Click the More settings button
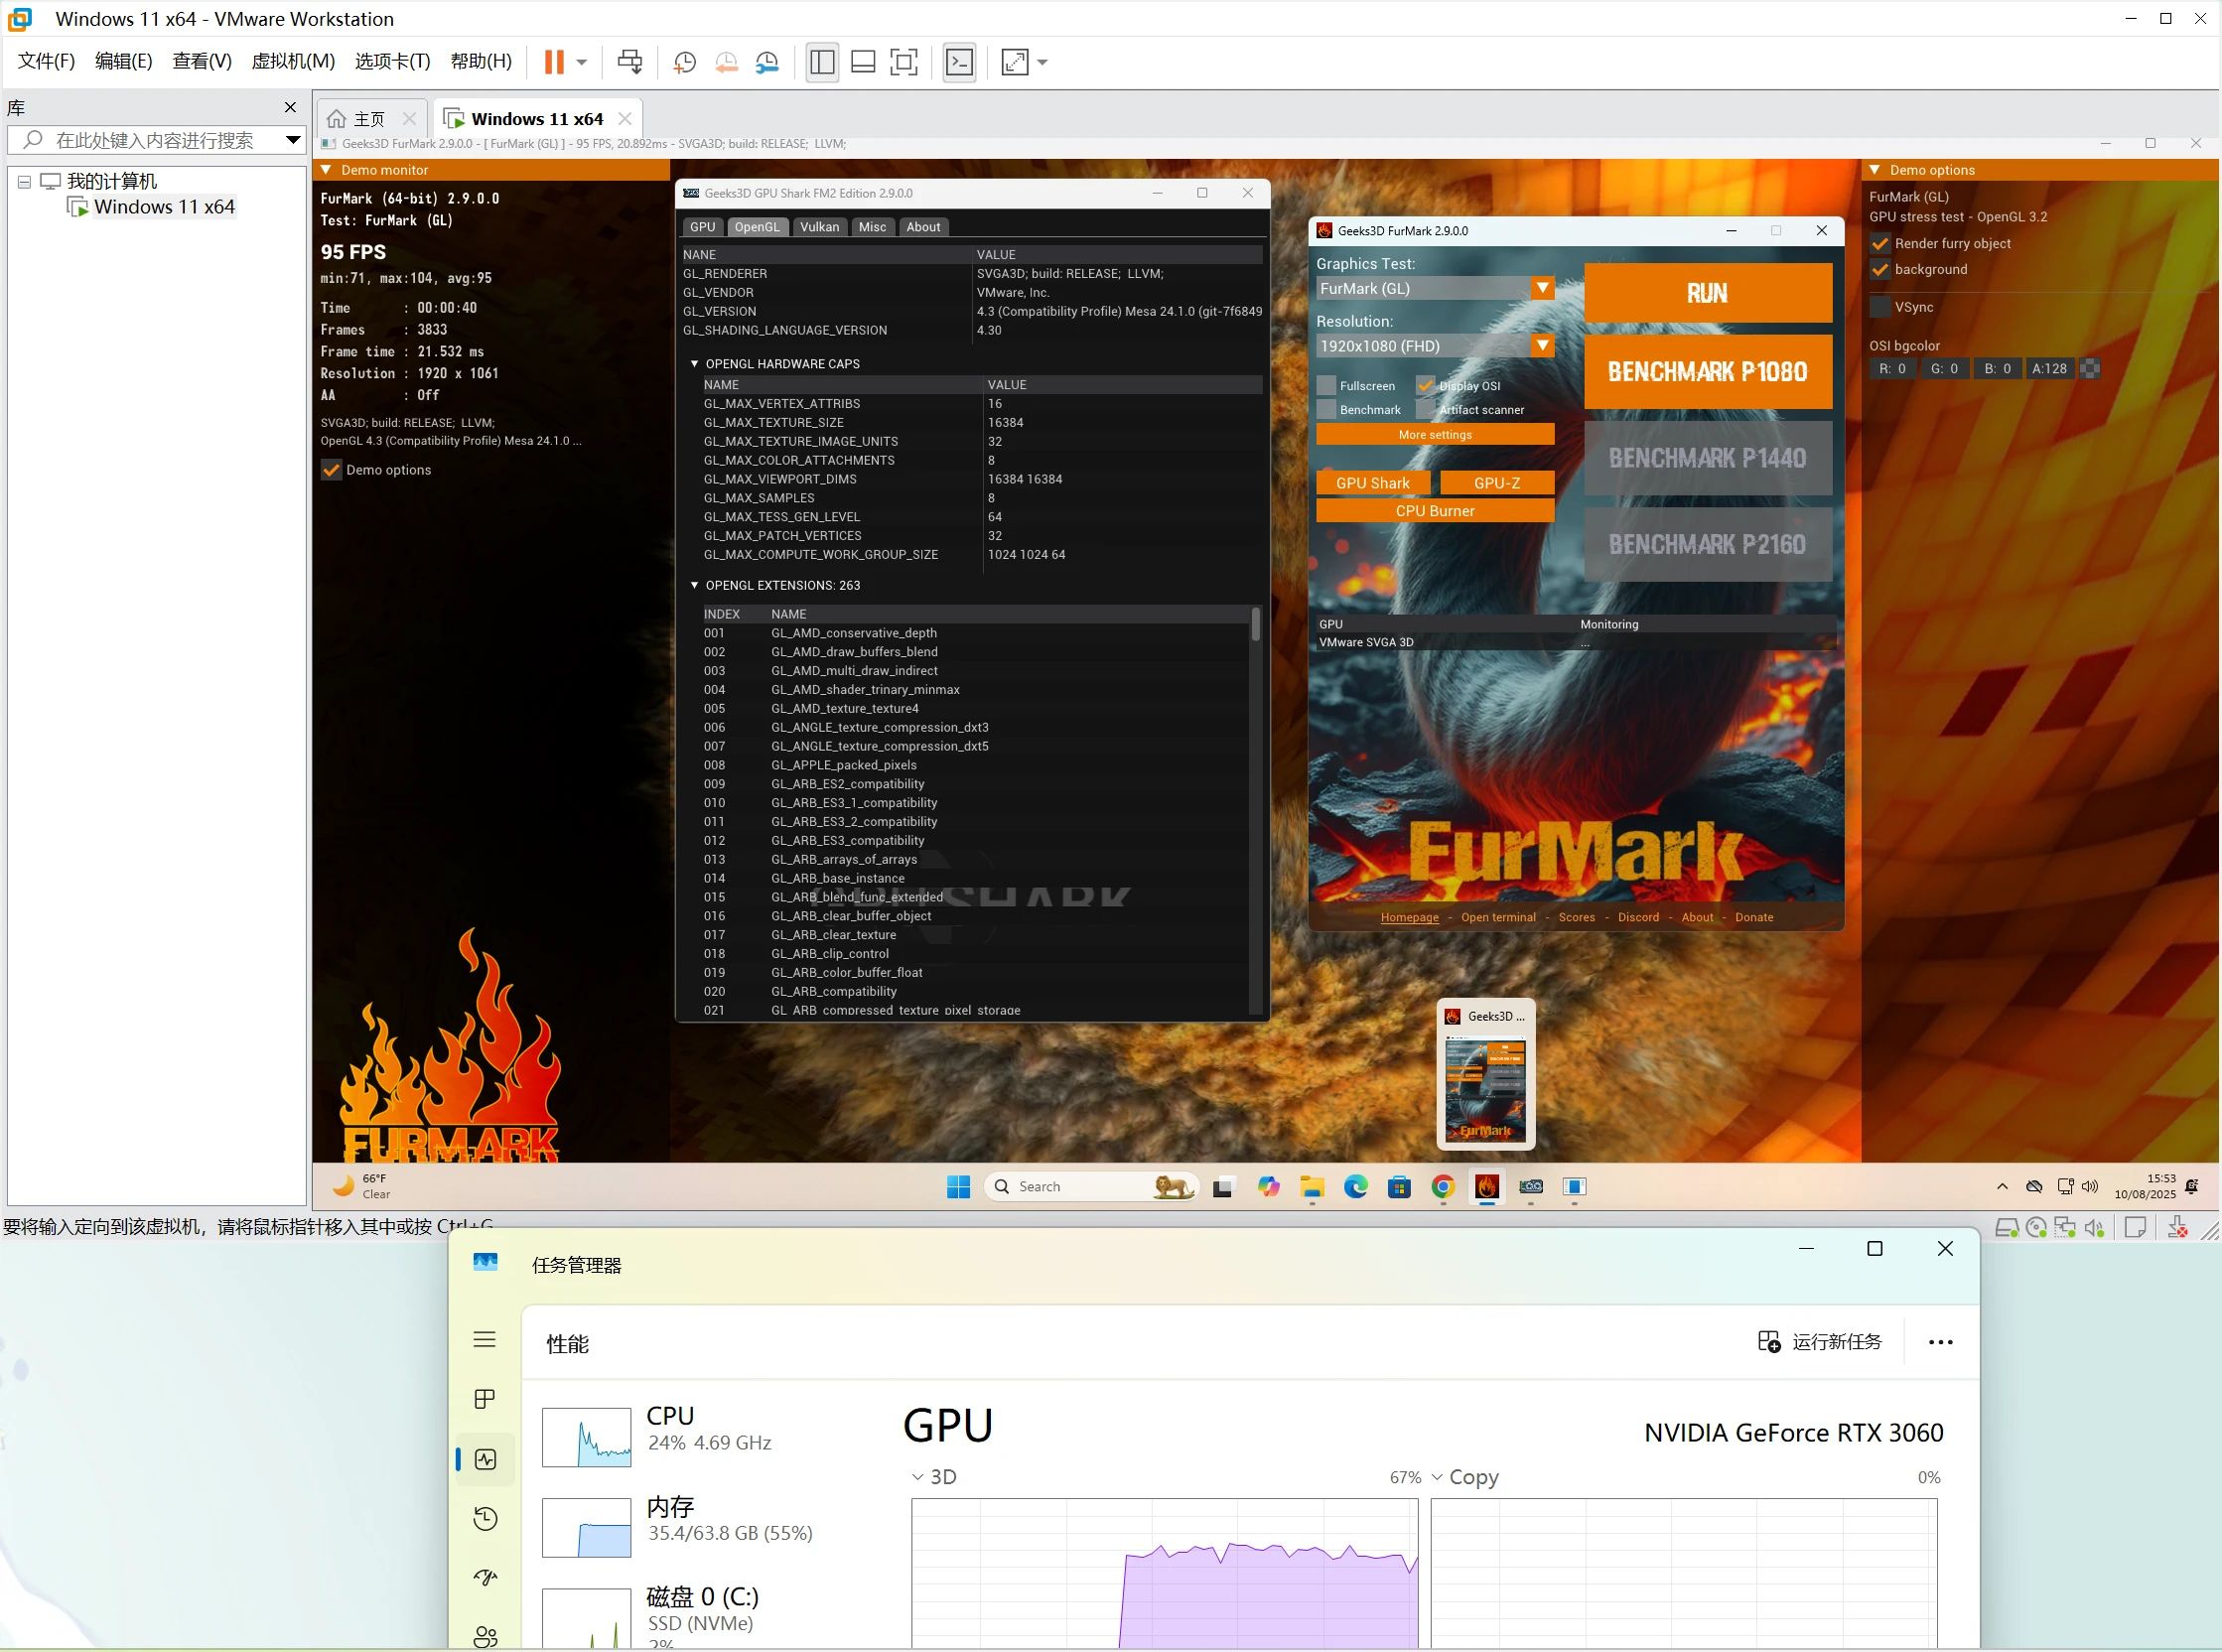2222x1652 pixels. 1435,435
